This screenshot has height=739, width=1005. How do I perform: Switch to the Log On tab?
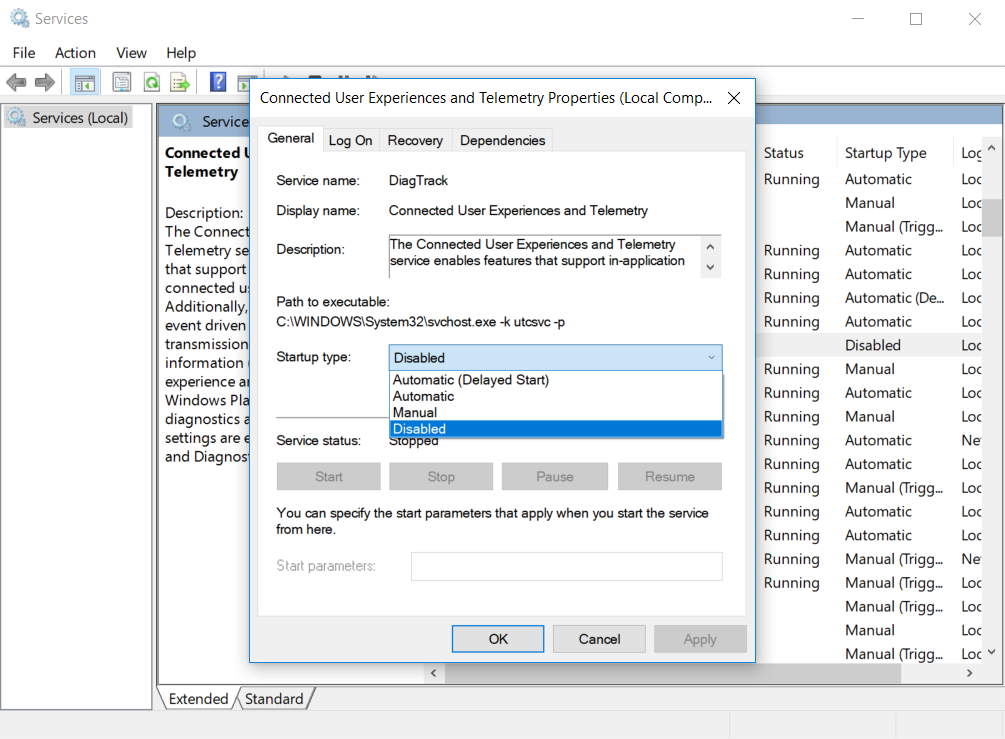(350, 140)
